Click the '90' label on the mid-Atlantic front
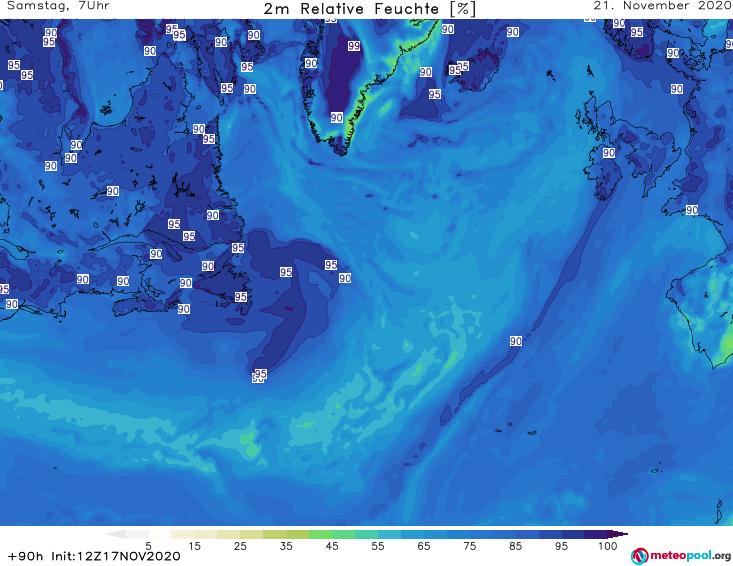The height and width of the screenshot is (566, 733). [x=516, y=341]
